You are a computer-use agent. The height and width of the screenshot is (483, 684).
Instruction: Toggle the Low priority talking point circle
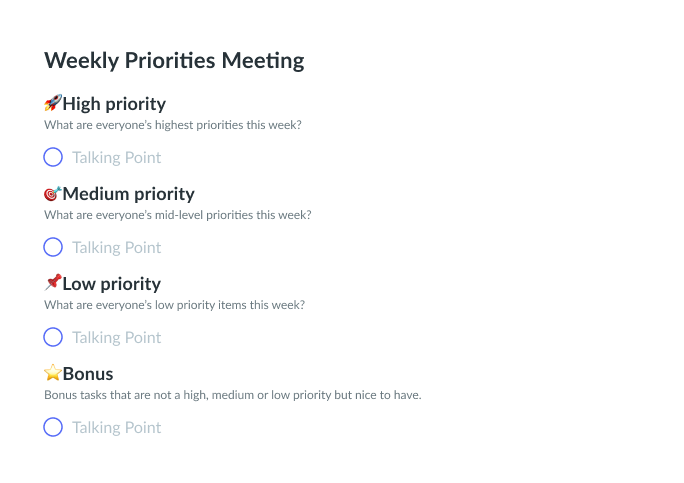53,337
